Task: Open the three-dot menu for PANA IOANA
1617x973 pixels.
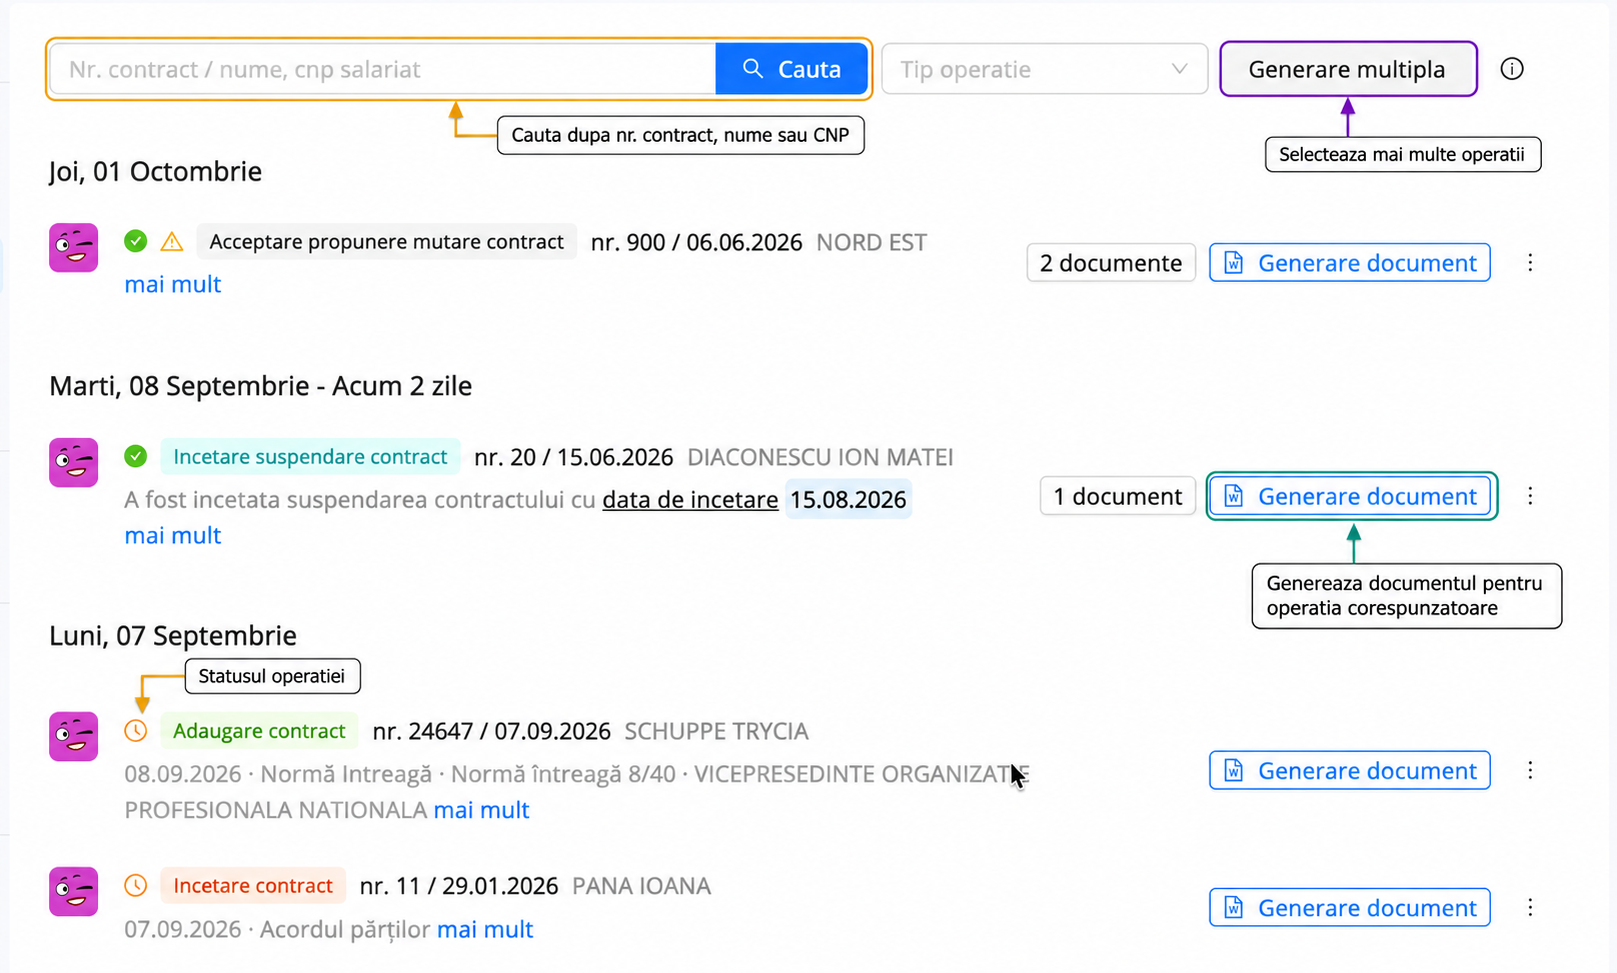Action: [x=1530, y=907]
